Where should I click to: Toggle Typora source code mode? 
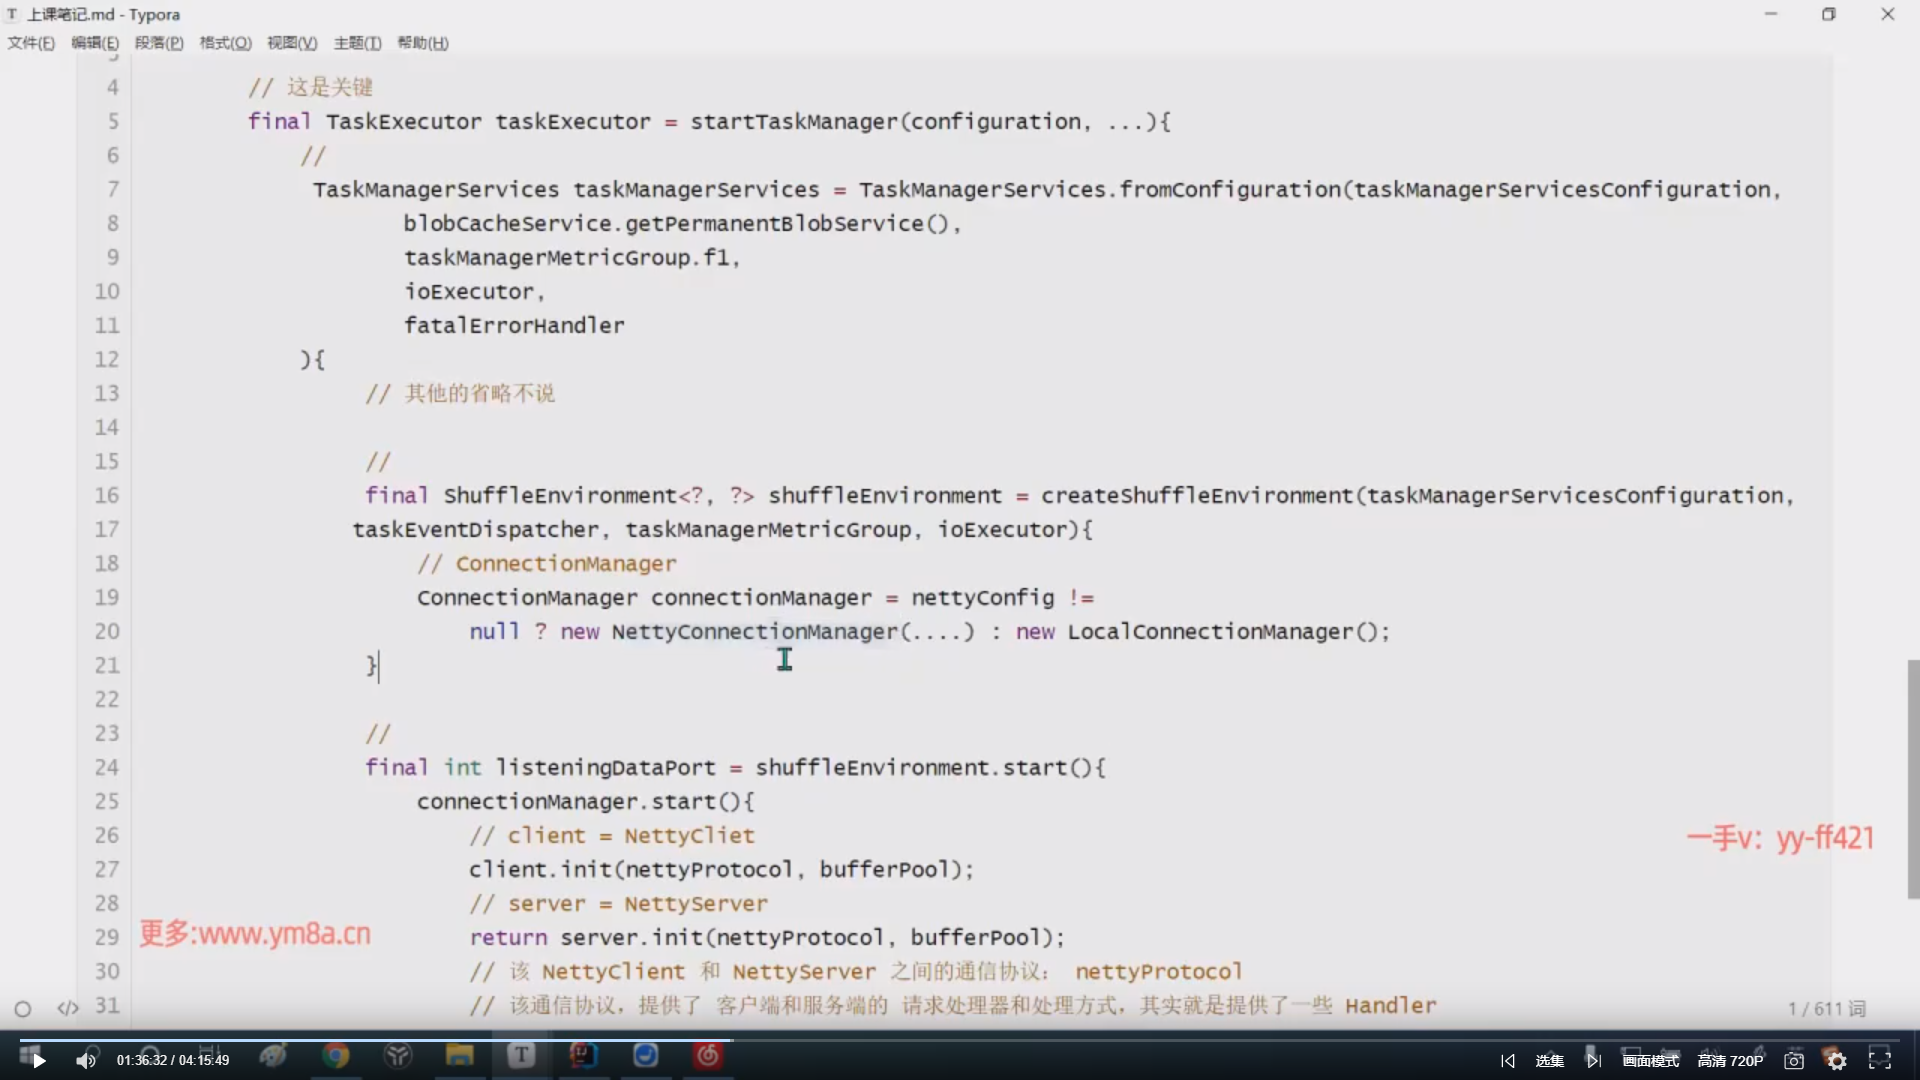pyautogui.click(x=67, y=1008)
